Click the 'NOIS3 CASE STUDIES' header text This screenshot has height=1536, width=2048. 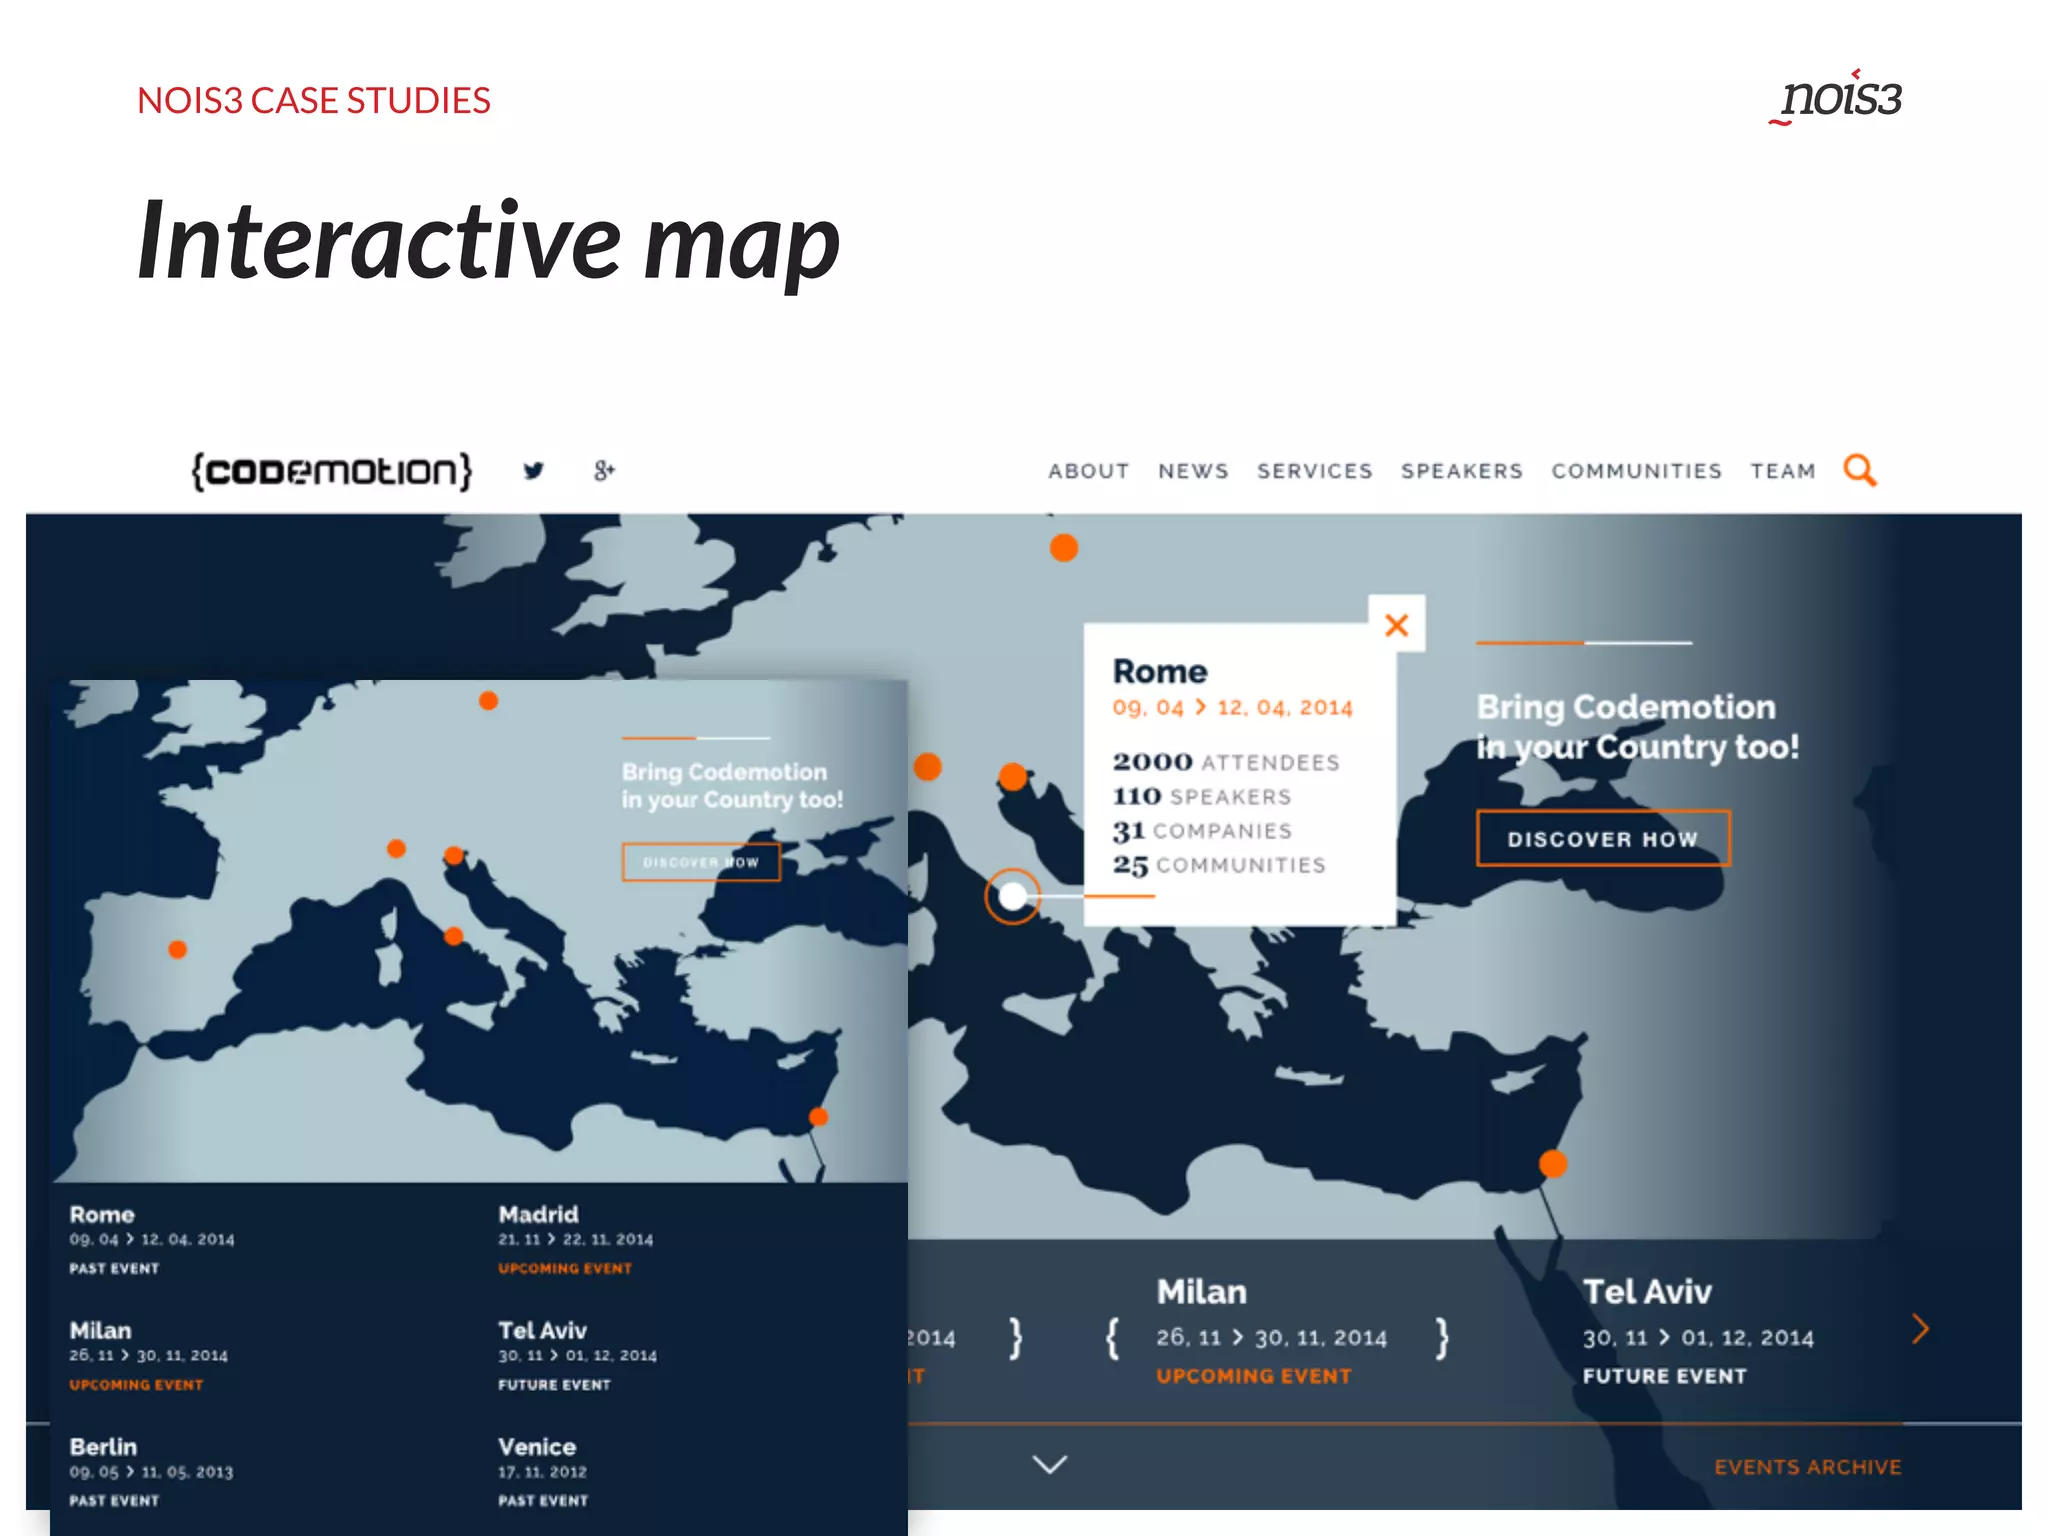pos(314,100)
